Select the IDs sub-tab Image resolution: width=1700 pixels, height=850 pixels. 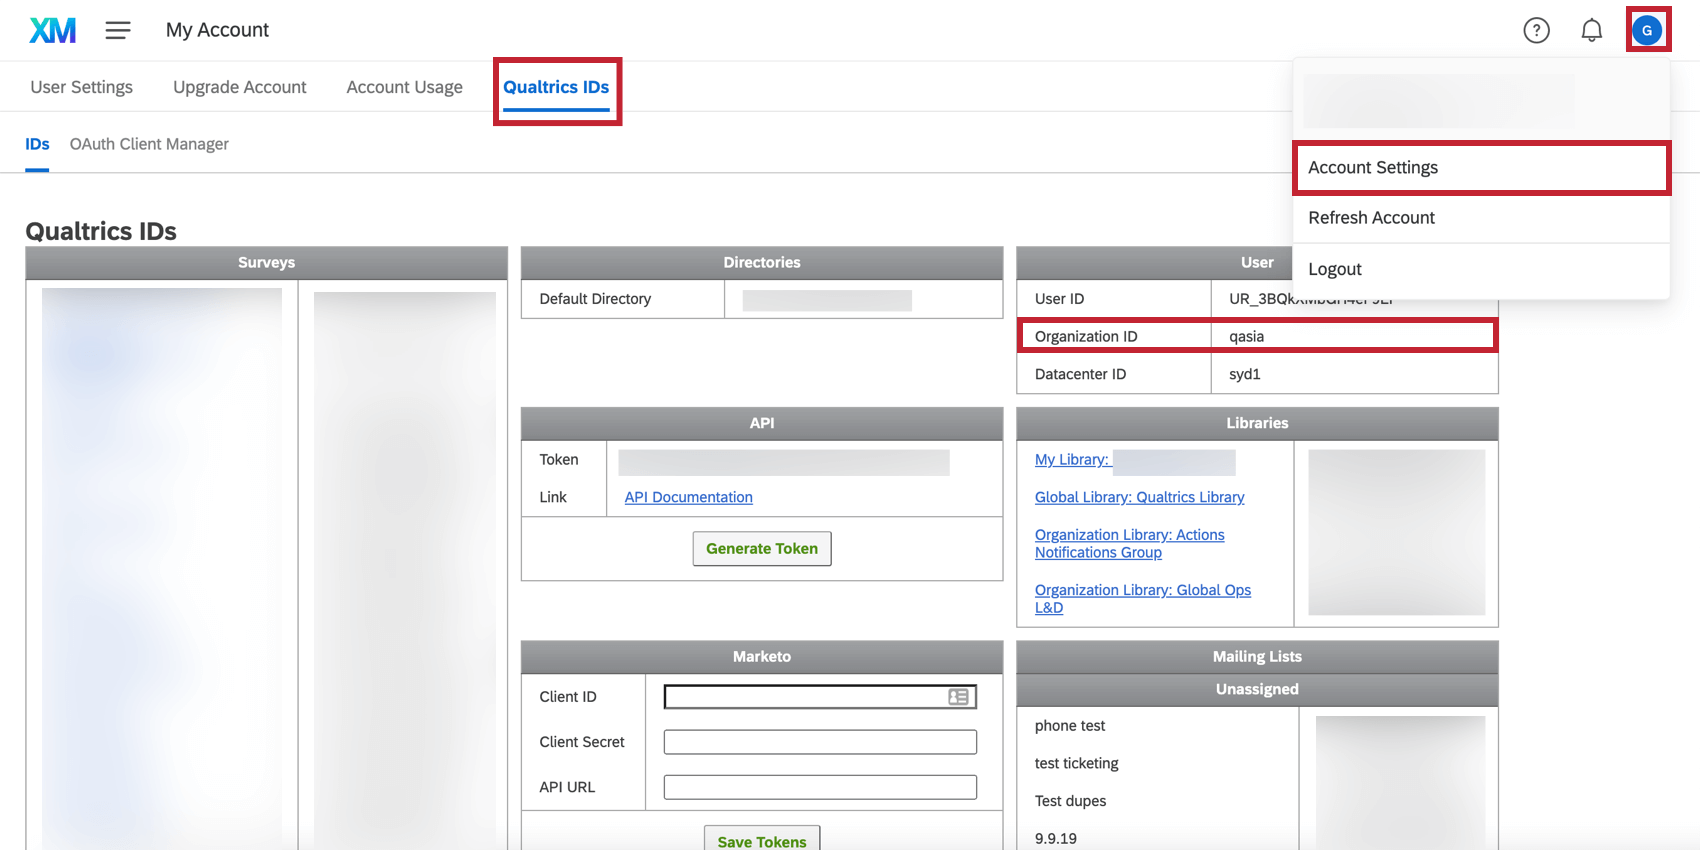pyautogui.click(x=37, y=144)
